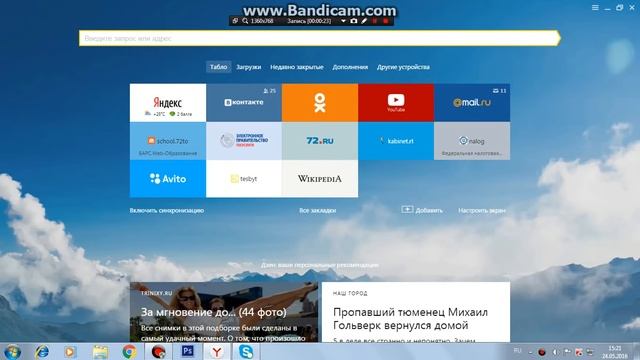The height and width of the screenshot is (360, 640).
Task: Open Все закладки link
Action: tap(318, 211)
